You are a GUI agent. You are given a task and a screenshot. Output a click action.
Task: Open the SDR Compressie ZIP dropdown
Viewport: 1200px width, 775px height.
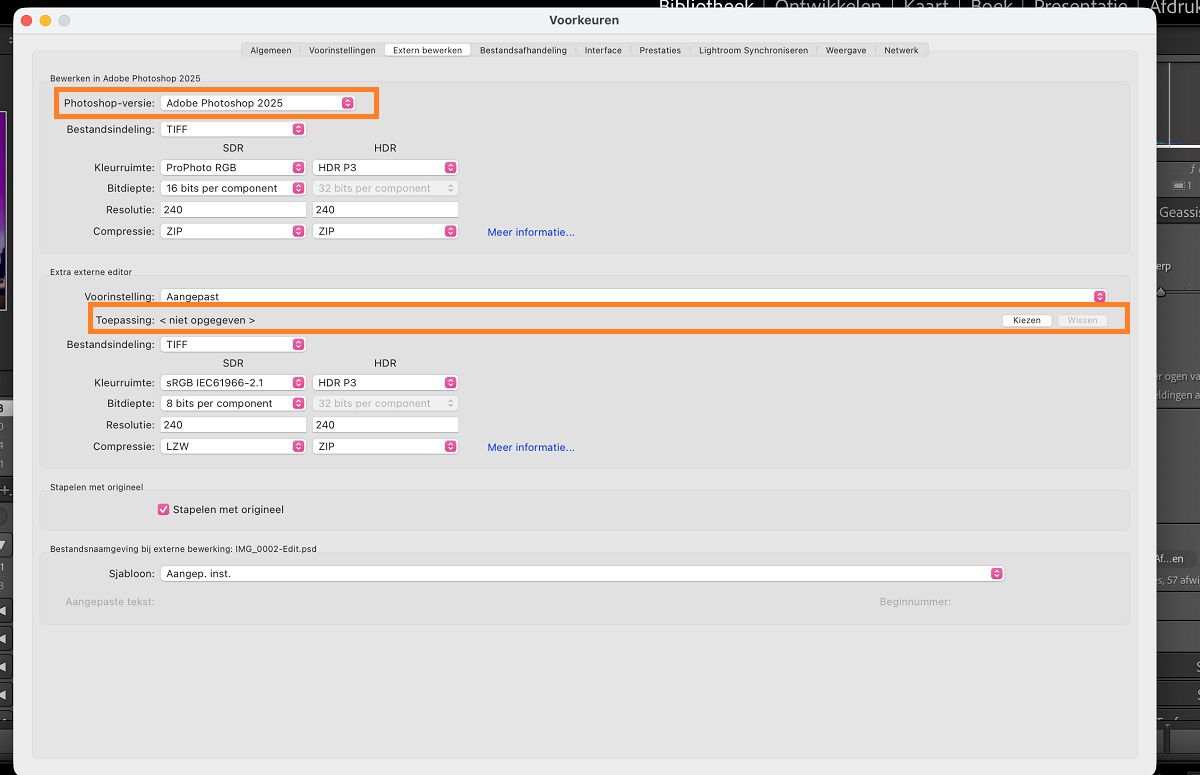click(233, 231)
